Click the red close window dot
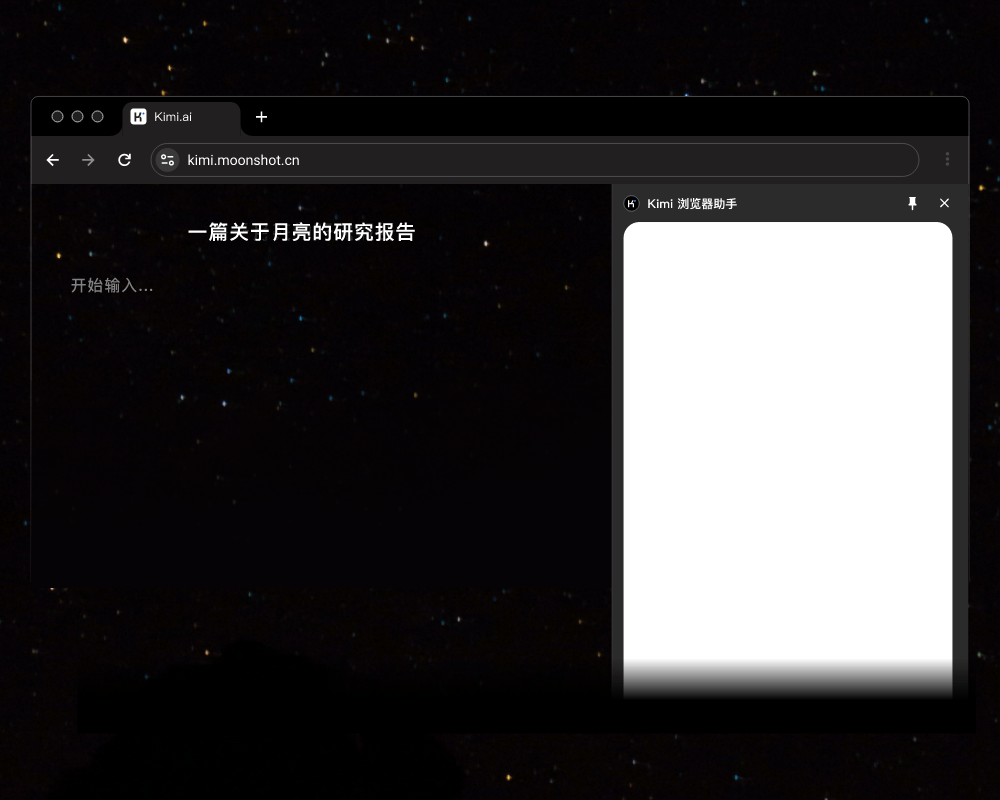Image resolution: width=1000 pixels, height=800 pixels. pos(57,116)
